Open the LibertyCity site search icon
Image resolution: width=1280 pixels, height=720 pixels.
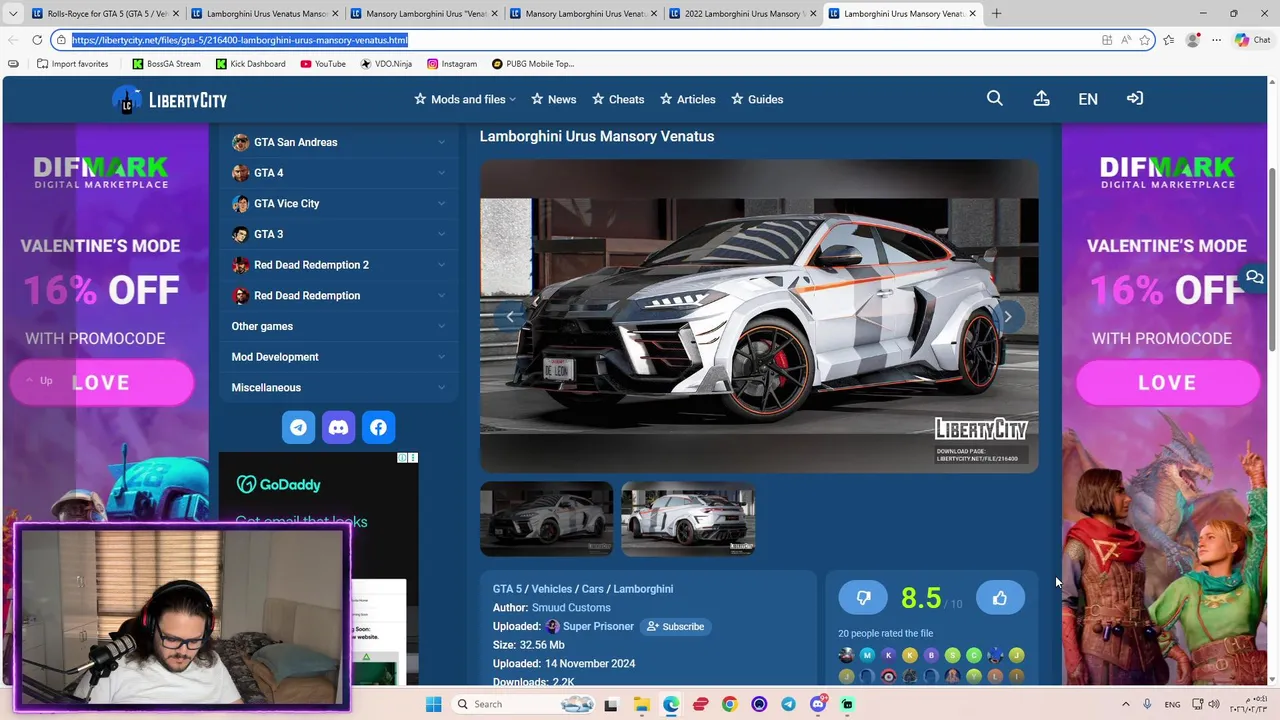(994, 98)
